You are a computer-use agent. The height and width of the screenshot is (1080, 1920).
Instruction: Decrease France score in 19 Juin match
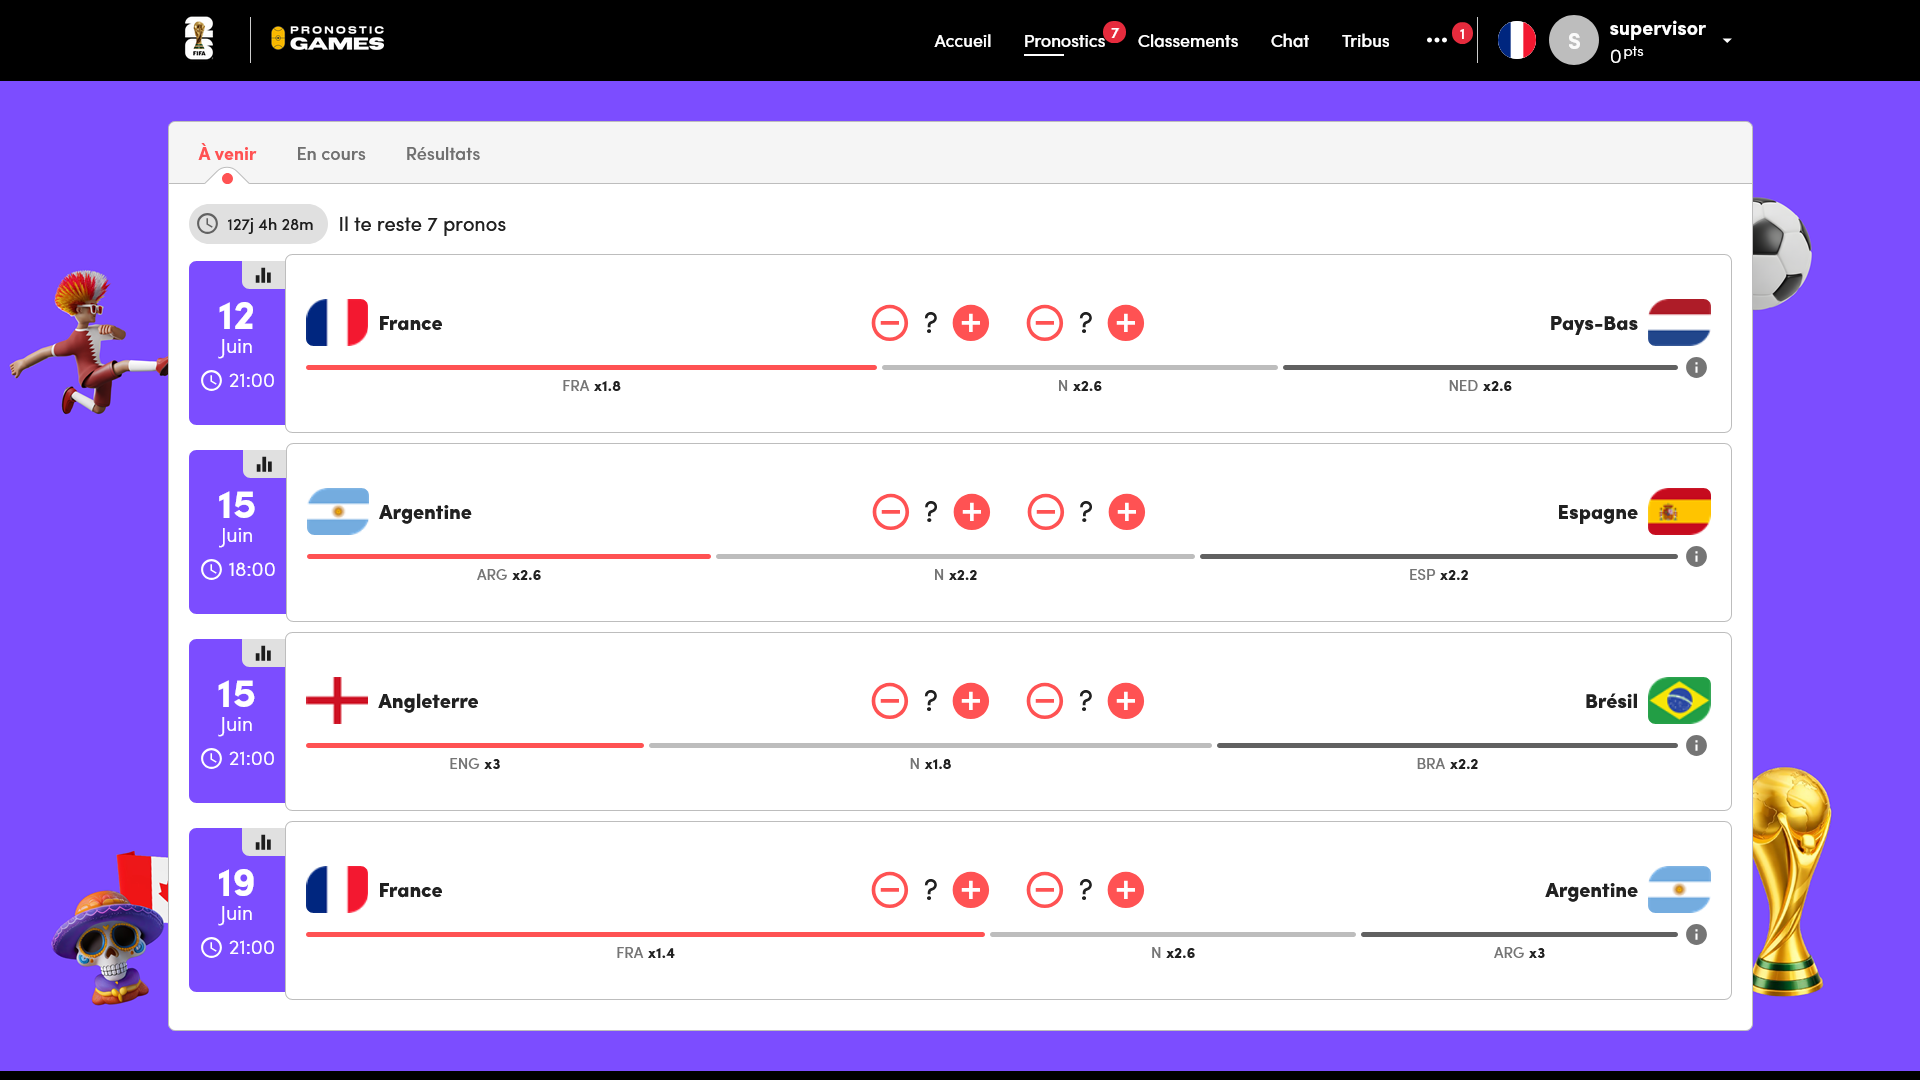click(x=889, y=890)
